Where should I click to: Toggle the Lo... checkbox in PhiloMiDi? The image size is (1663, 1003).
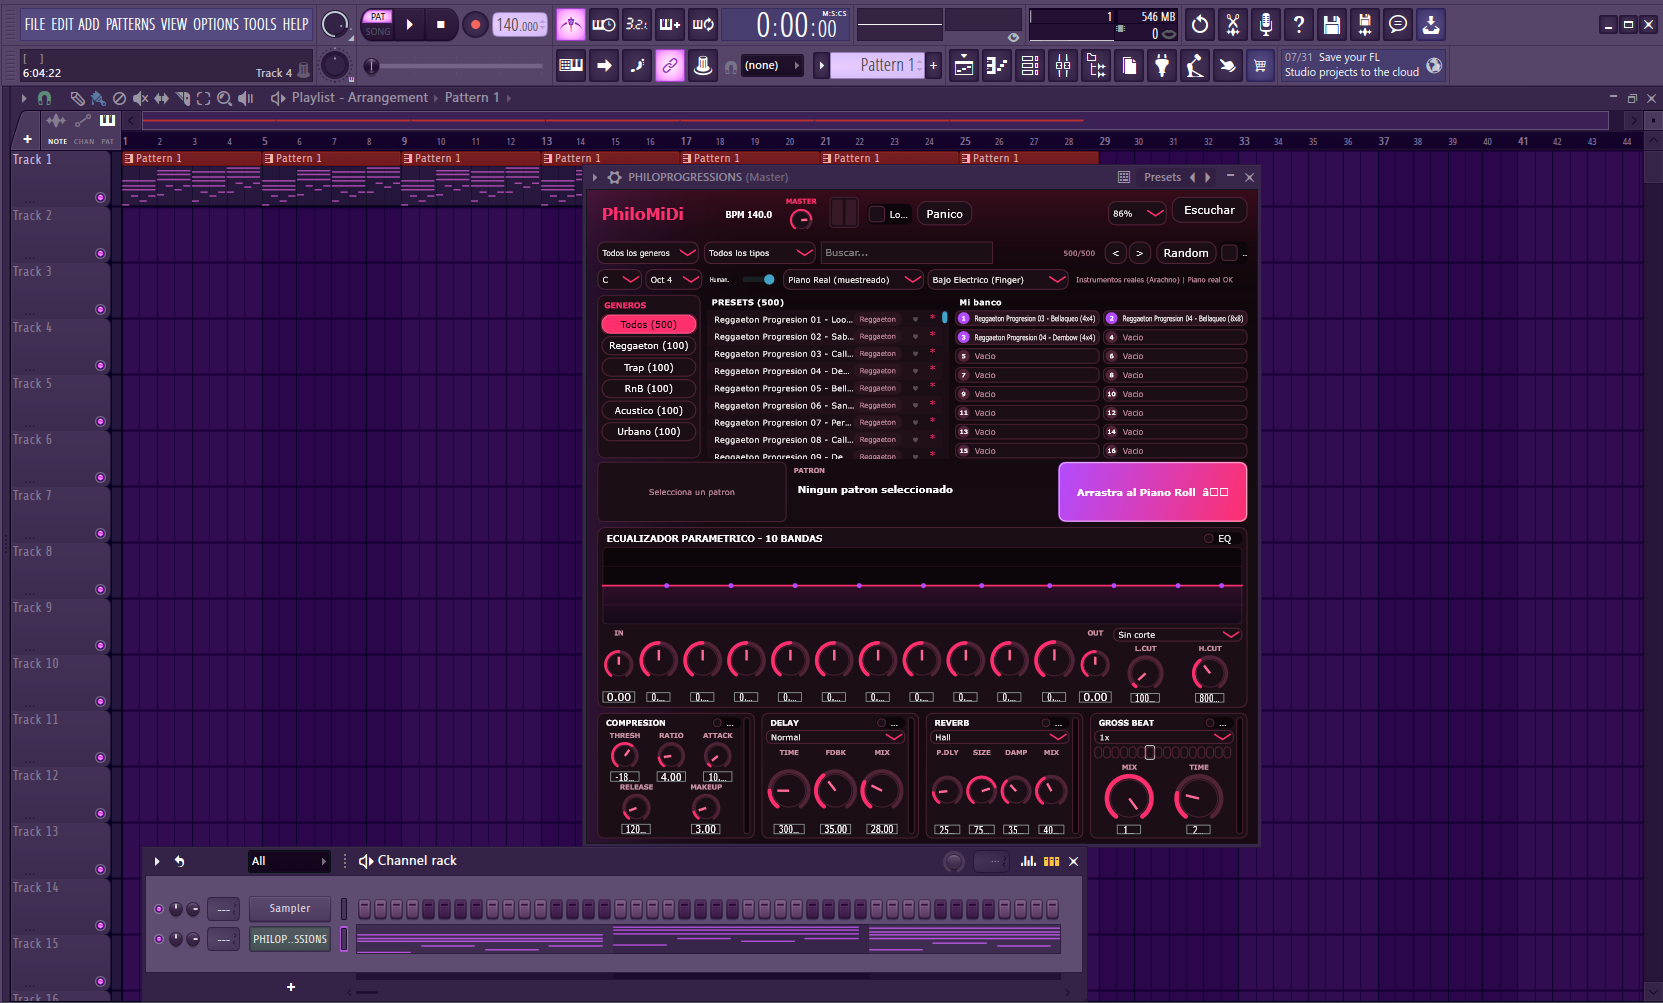877,214
